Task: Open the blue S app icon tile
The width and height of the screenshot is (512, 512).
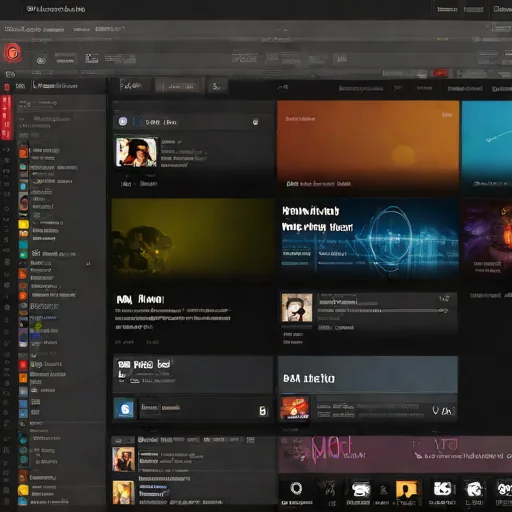Action: point(125,408)
